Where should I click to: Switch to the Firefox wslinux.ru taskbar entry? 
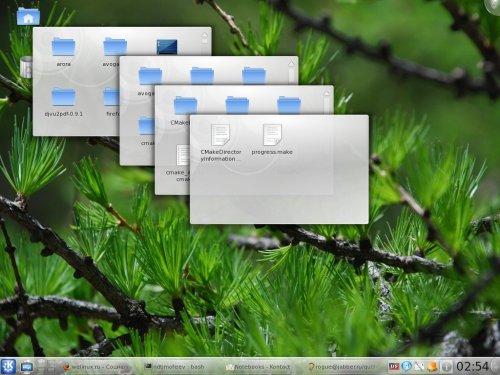(x=96, y=367)
